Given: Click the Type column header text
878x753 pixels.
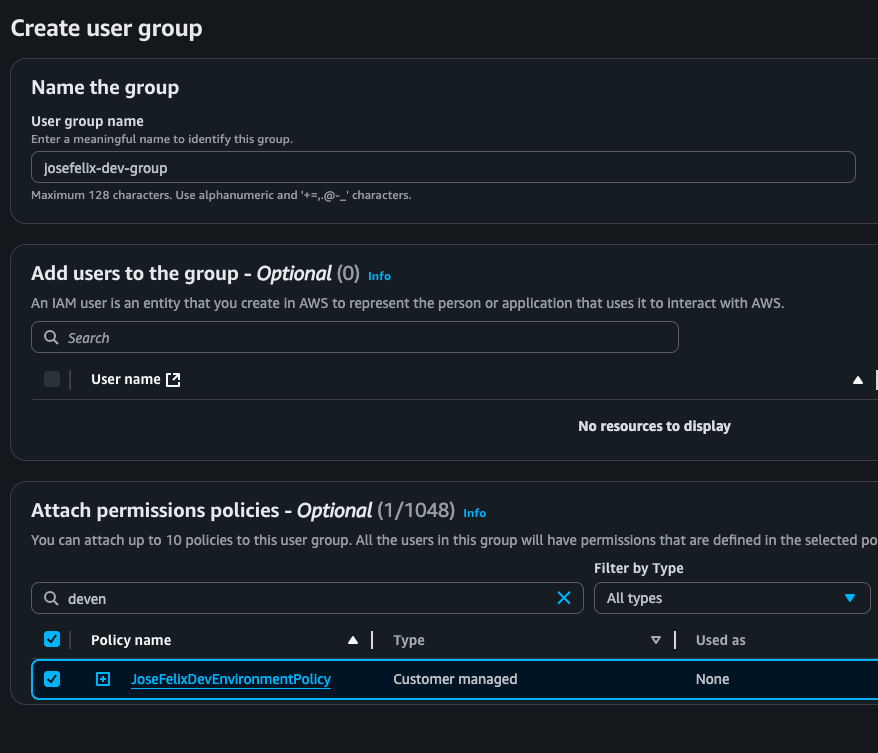Looking at the screenshot, I should 409,640.
